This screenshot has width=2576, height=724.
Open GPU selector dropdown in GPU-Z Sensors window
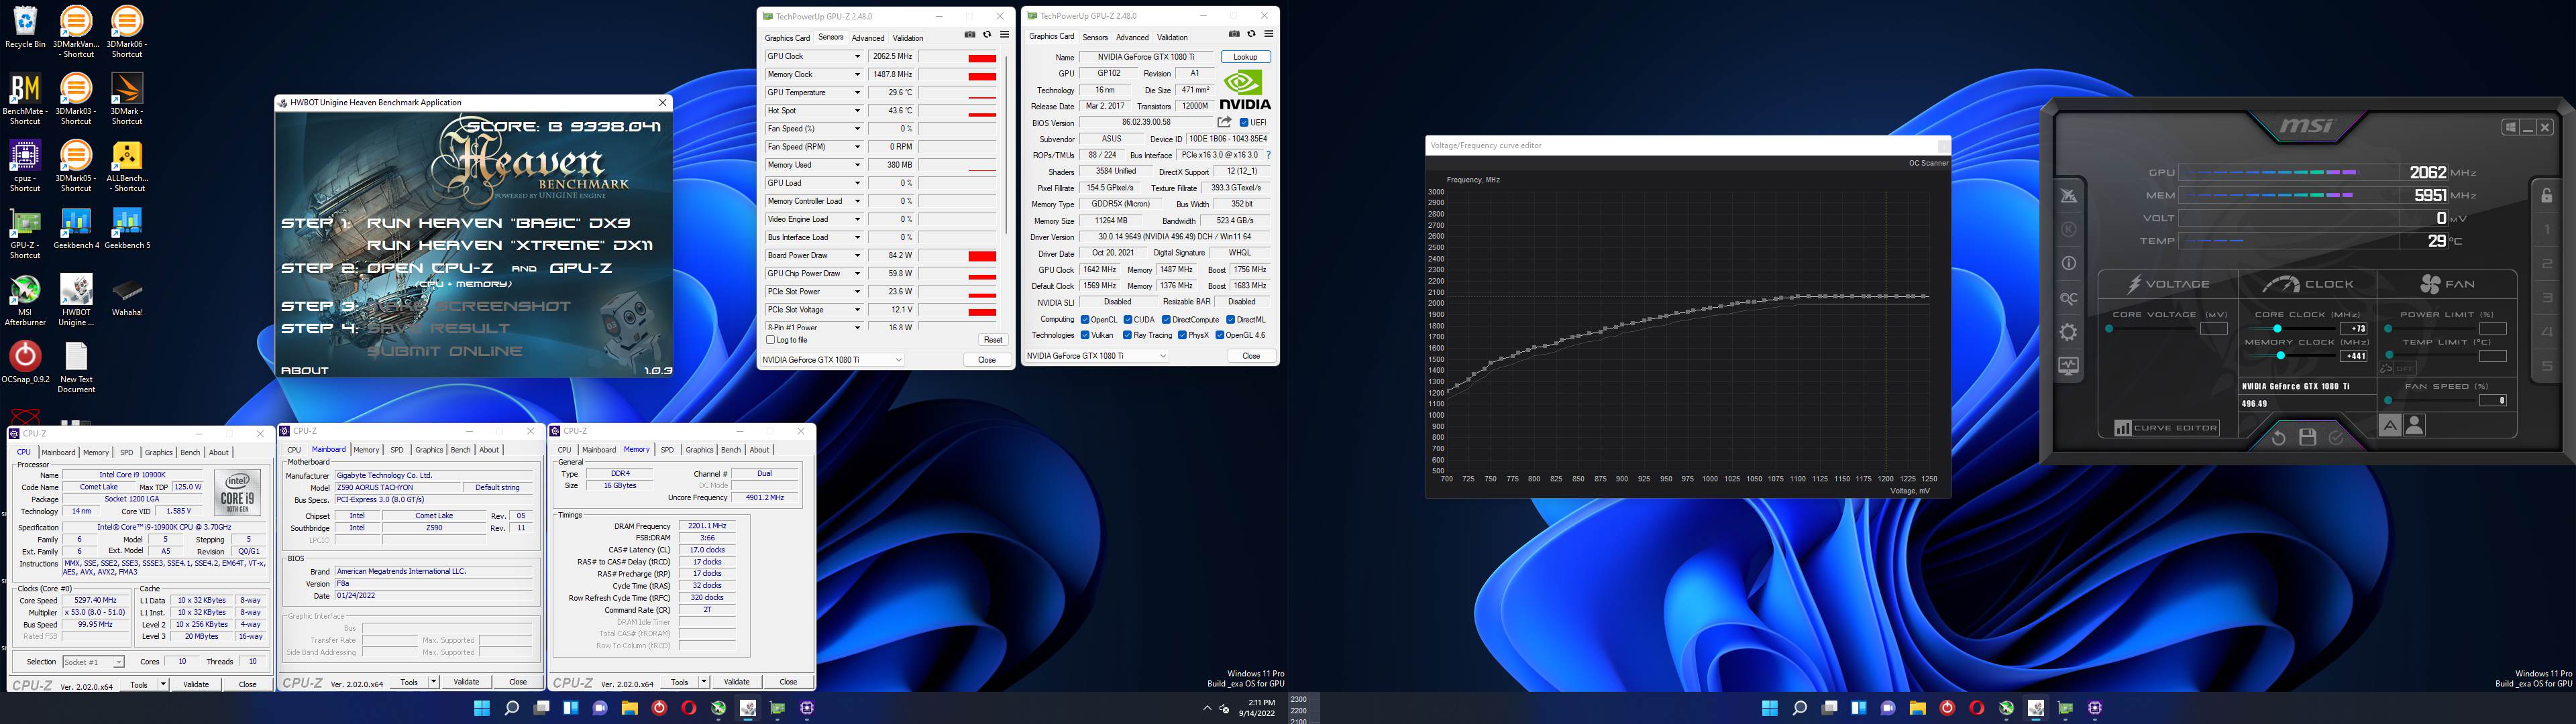coord(833,360)
